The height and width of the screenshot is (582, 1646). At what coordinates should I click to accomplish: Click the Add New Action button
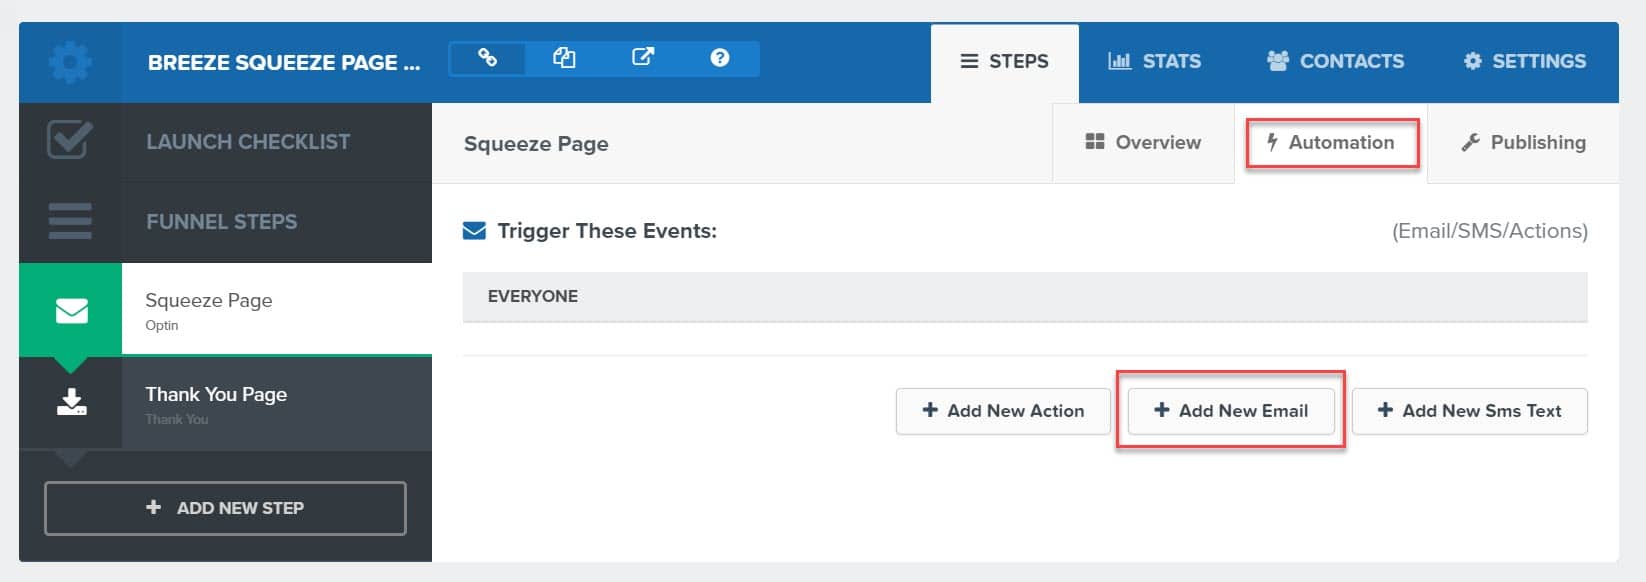pos(1003,411)
